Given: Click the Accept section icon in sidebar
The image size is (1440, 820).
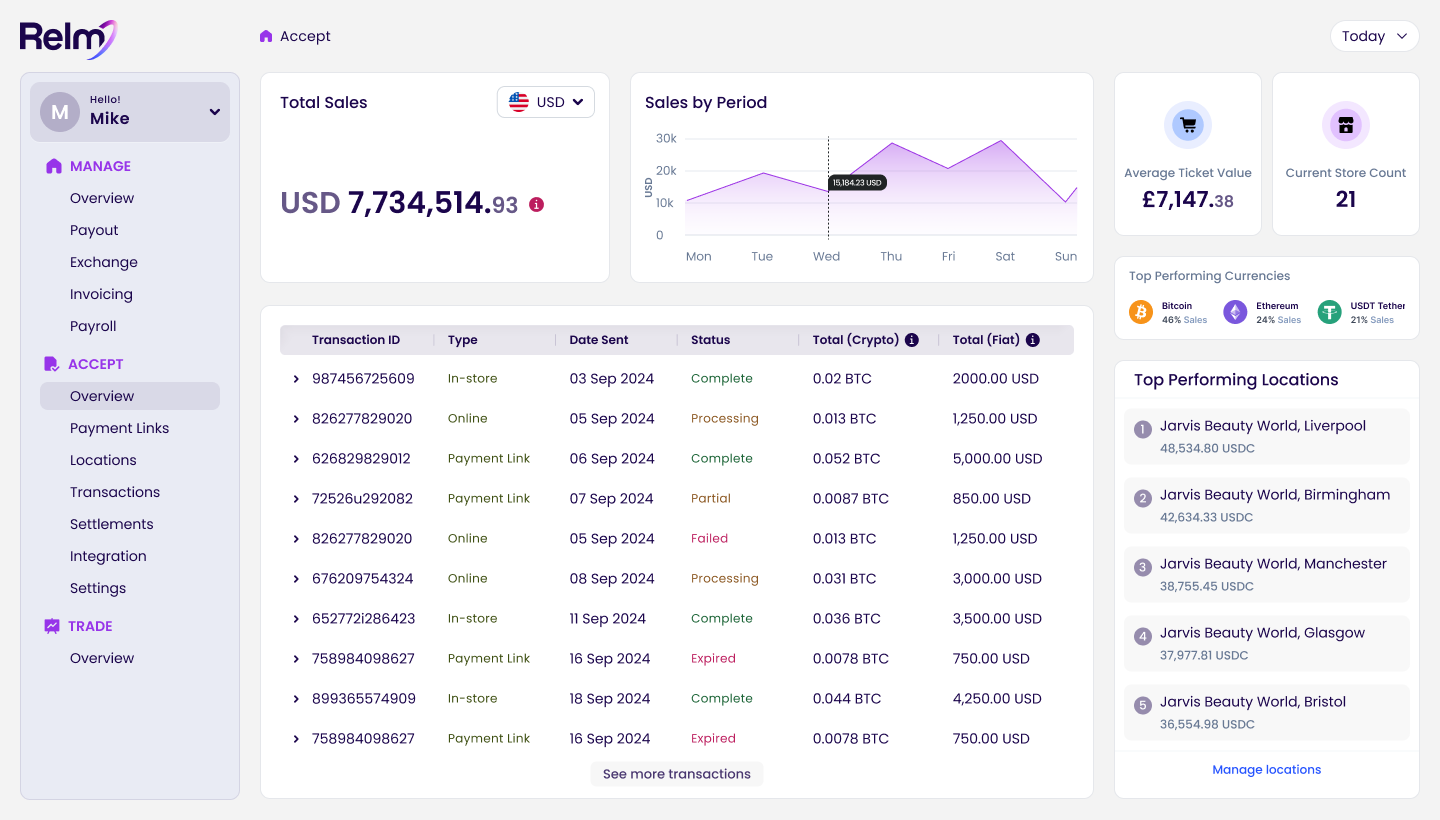Looking at the screenshot, I should pos(52,364).
